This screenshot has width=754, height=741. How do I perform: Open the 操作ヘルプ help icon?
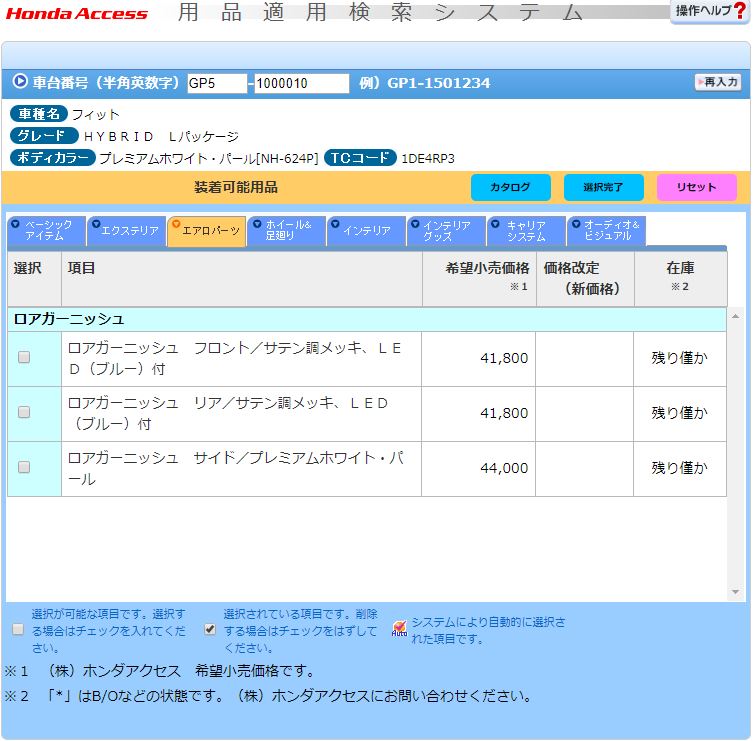pos(710,11)
